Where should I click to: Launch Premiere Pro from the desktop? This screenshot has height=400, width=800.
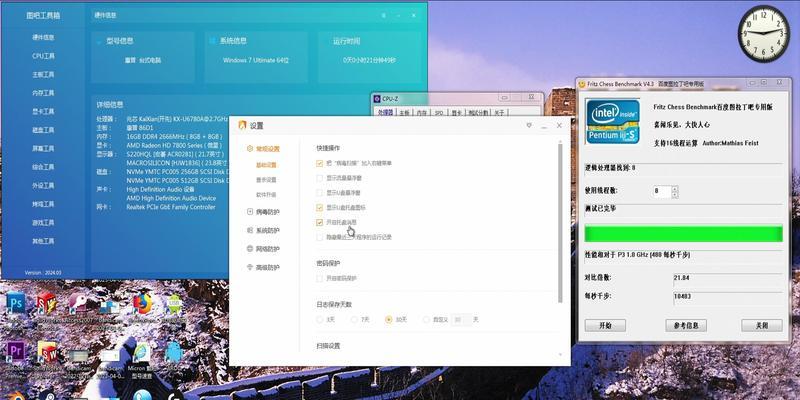coord(15,352)
